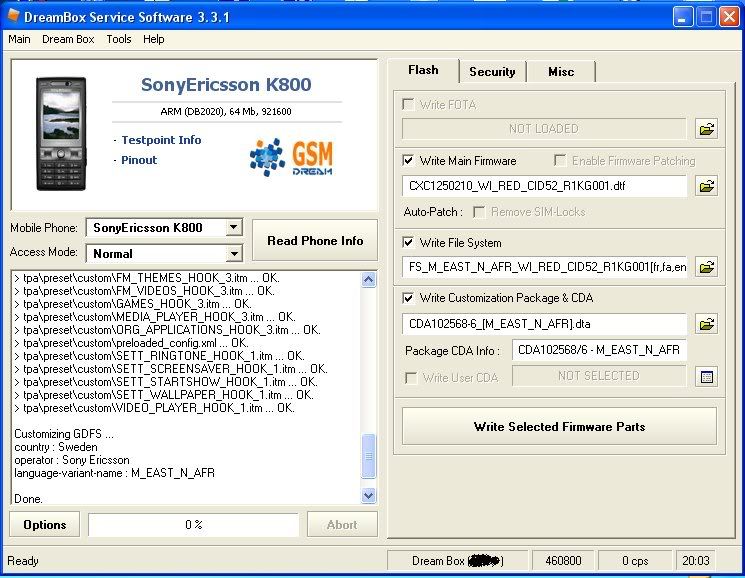Click File System file path field
The image size is (745, 578).
point(544,267)
